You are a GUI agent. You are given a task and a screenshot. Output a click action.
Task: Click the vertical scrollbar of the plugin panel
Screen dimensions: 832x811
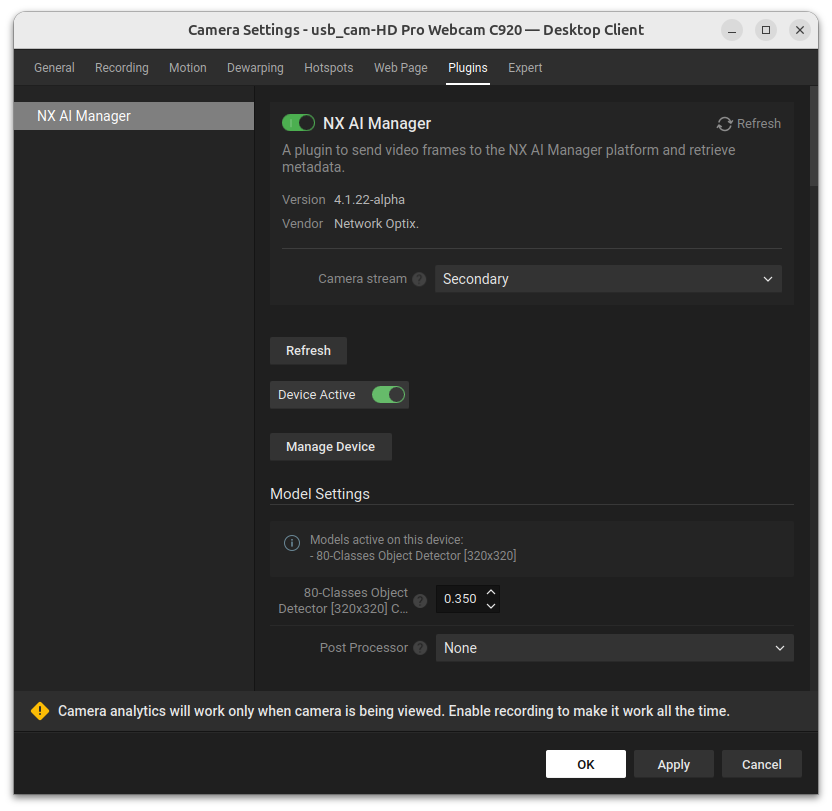[x=814, y=136]
